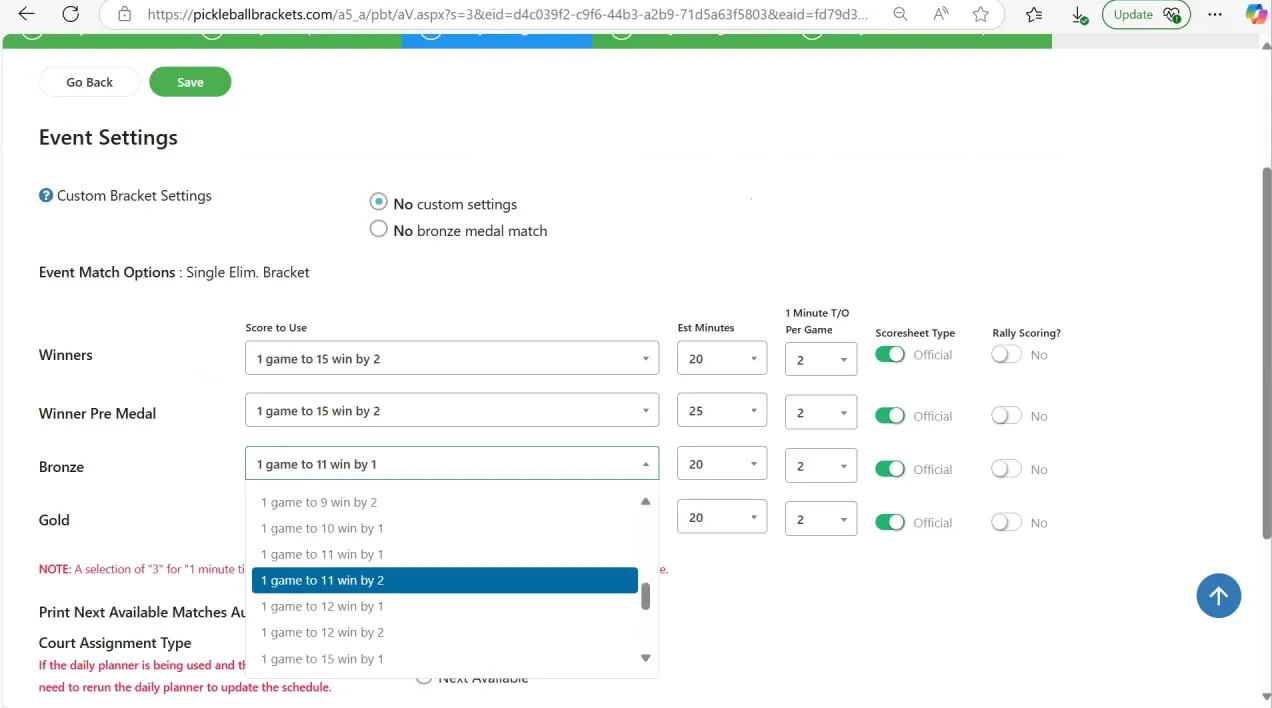Open Winner Pre Medal timeouts dropdown
This screenshot has height=708, width=1272.
tap(821, 412)
